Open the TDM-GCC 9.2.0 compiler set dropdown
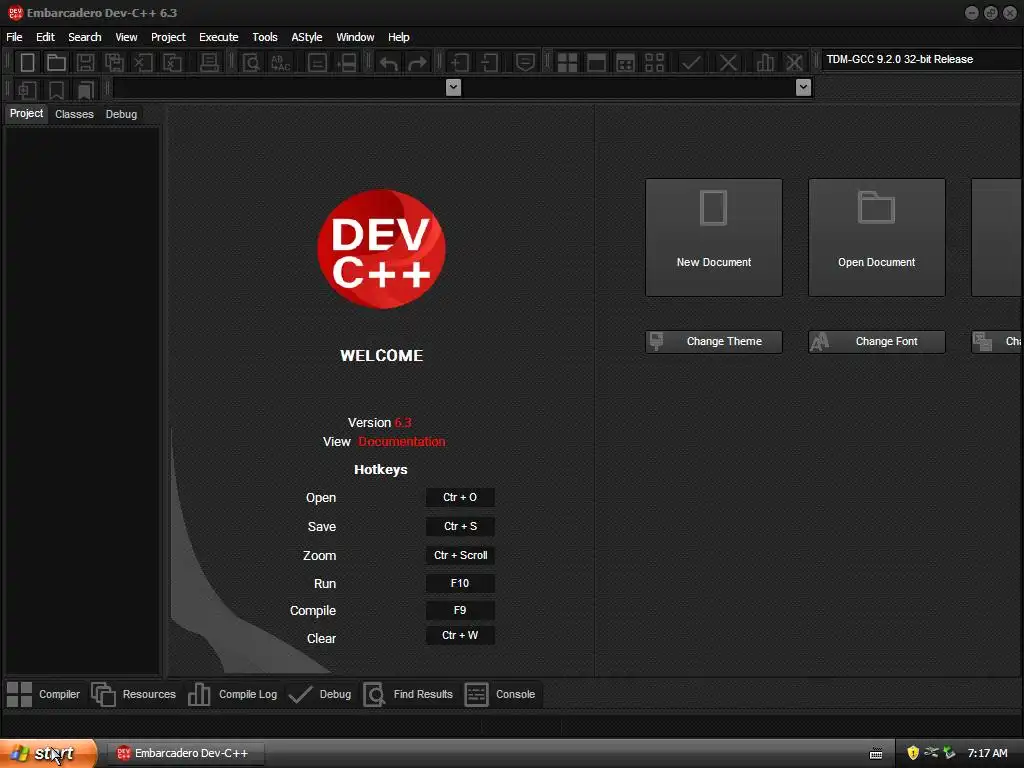 (921, 59)
